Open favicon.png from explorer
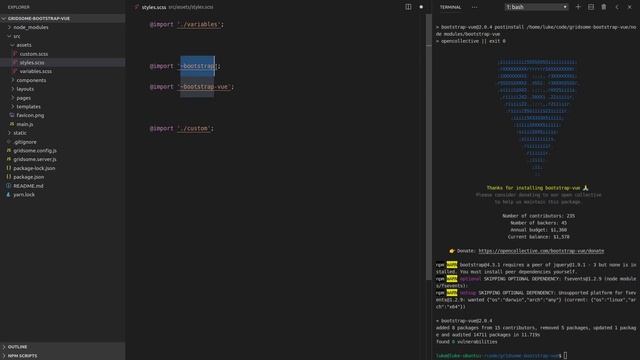 [x=30, y=116]
